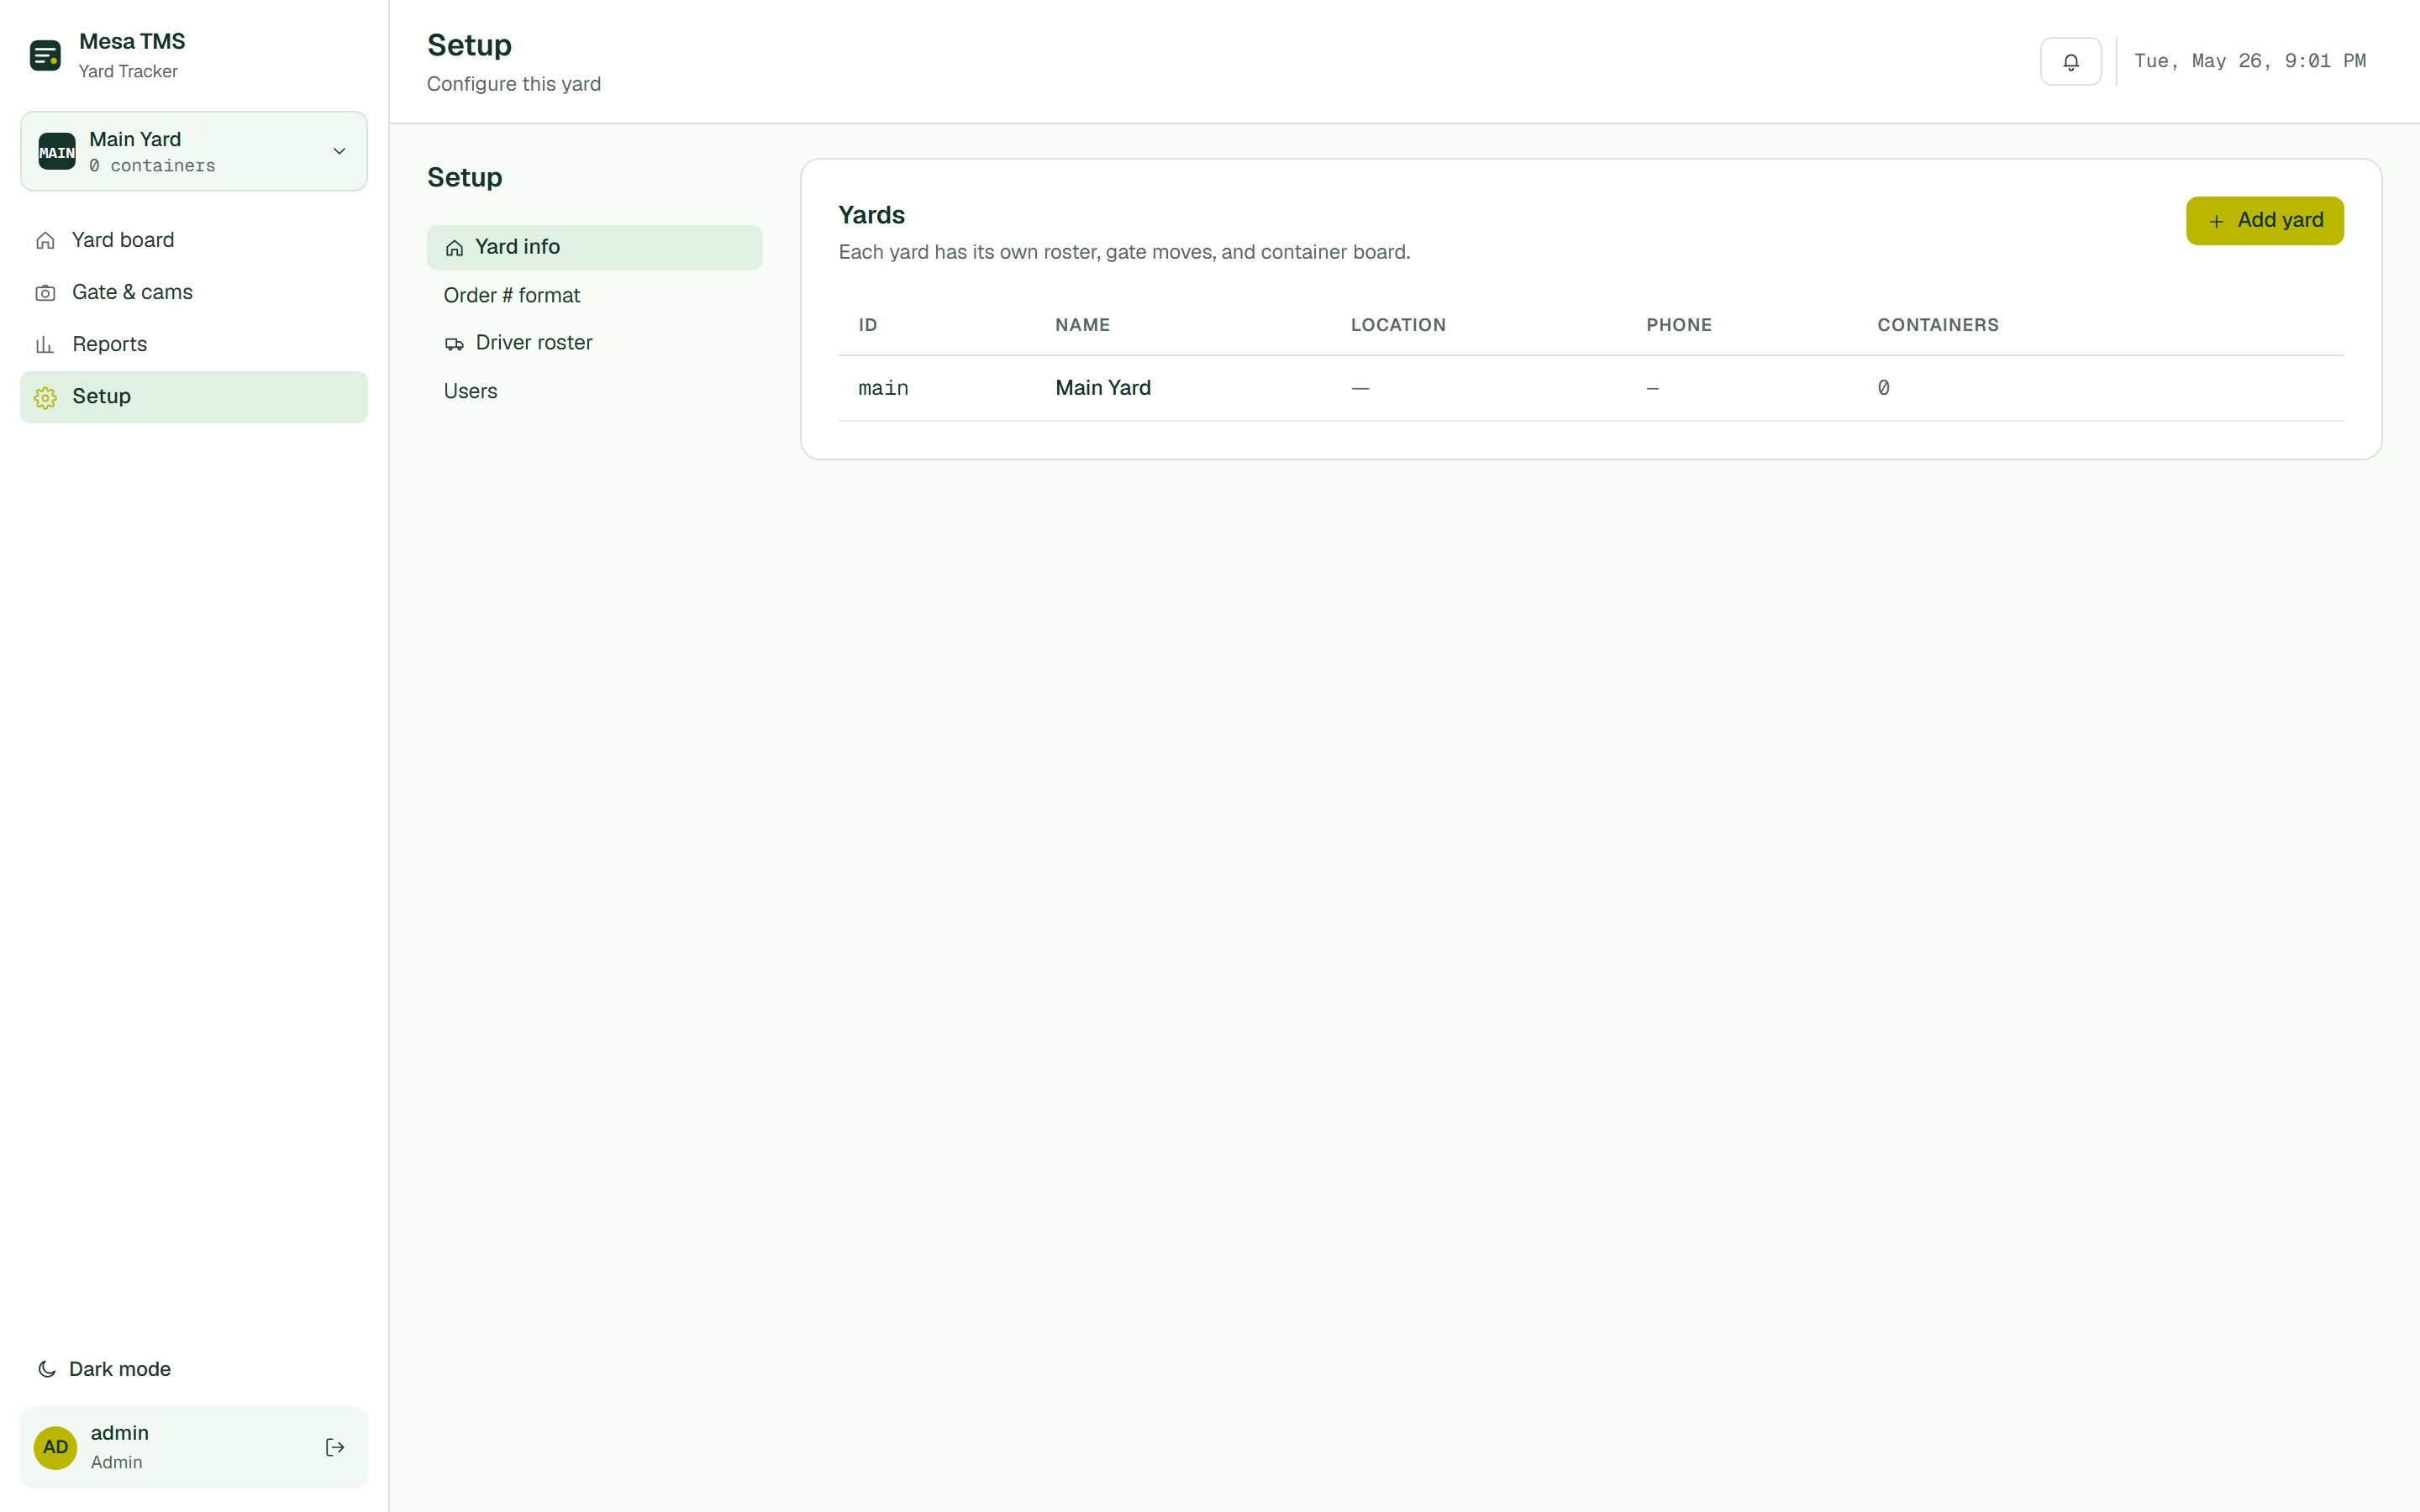
Task: Click the LOCATION column header
Action: tap(1398, 325)
